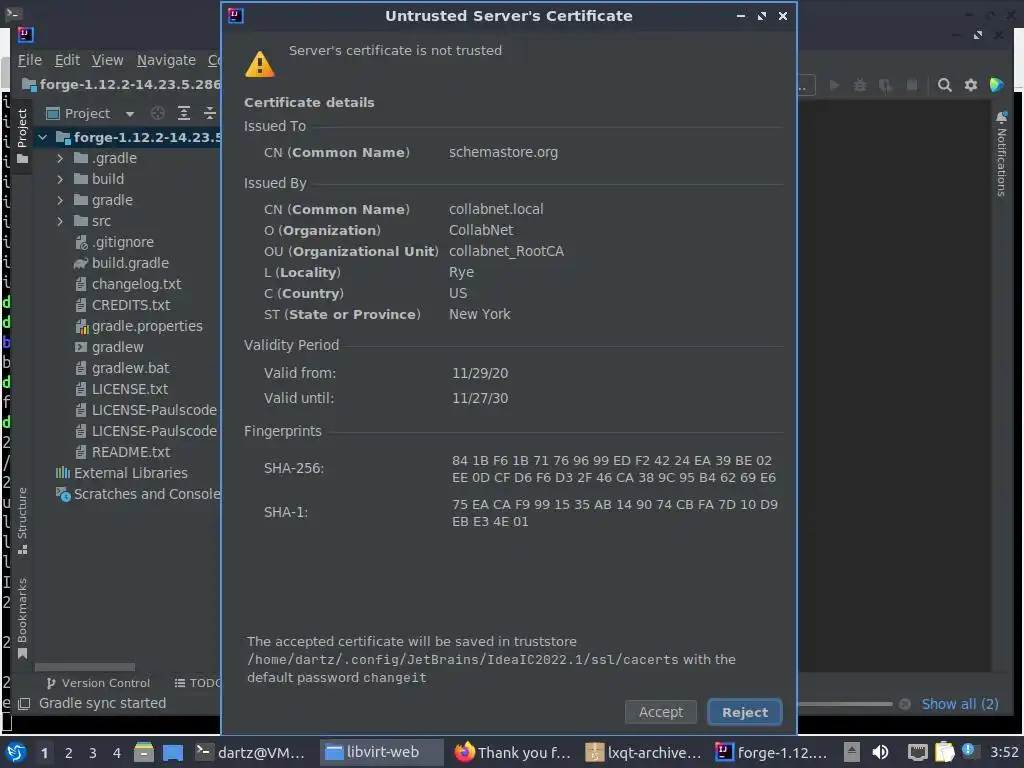Viewport: 1024px width, 768px height.
Task: Switch to Firefox Thank you taskbar entry
Action: tap(513, 752)
